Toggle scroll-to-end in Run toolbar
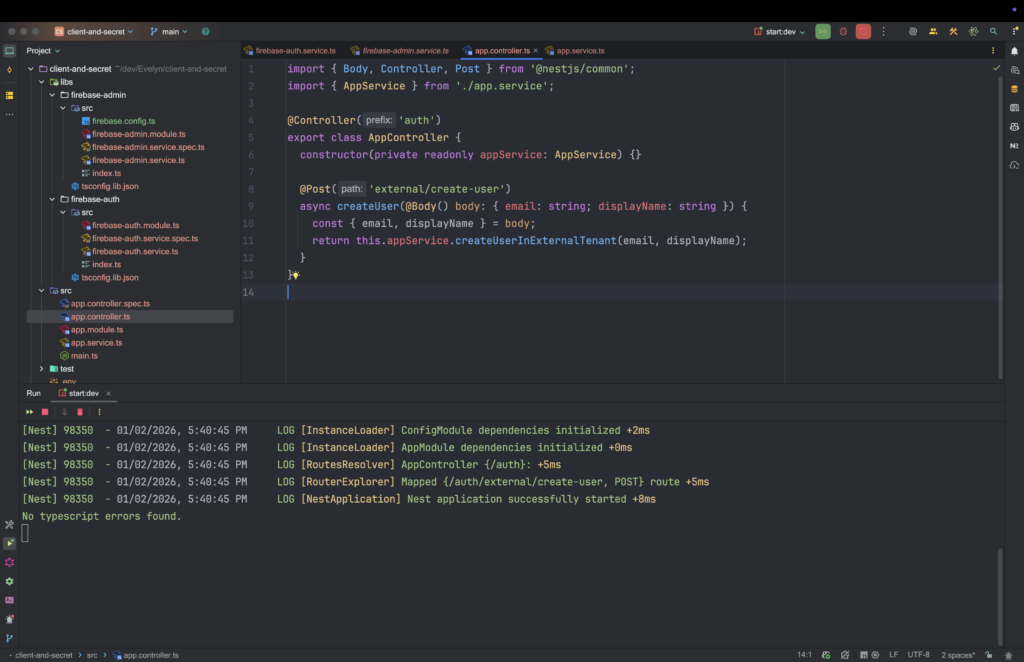This screenshot has height=662, width=1024. 63,411
